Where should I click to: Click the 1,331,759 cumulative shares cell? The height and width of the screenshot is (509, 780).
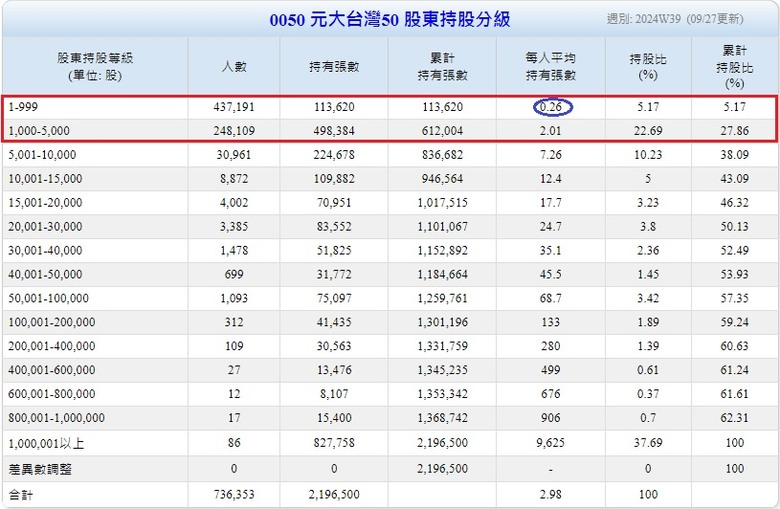click(x=442, y=346)
